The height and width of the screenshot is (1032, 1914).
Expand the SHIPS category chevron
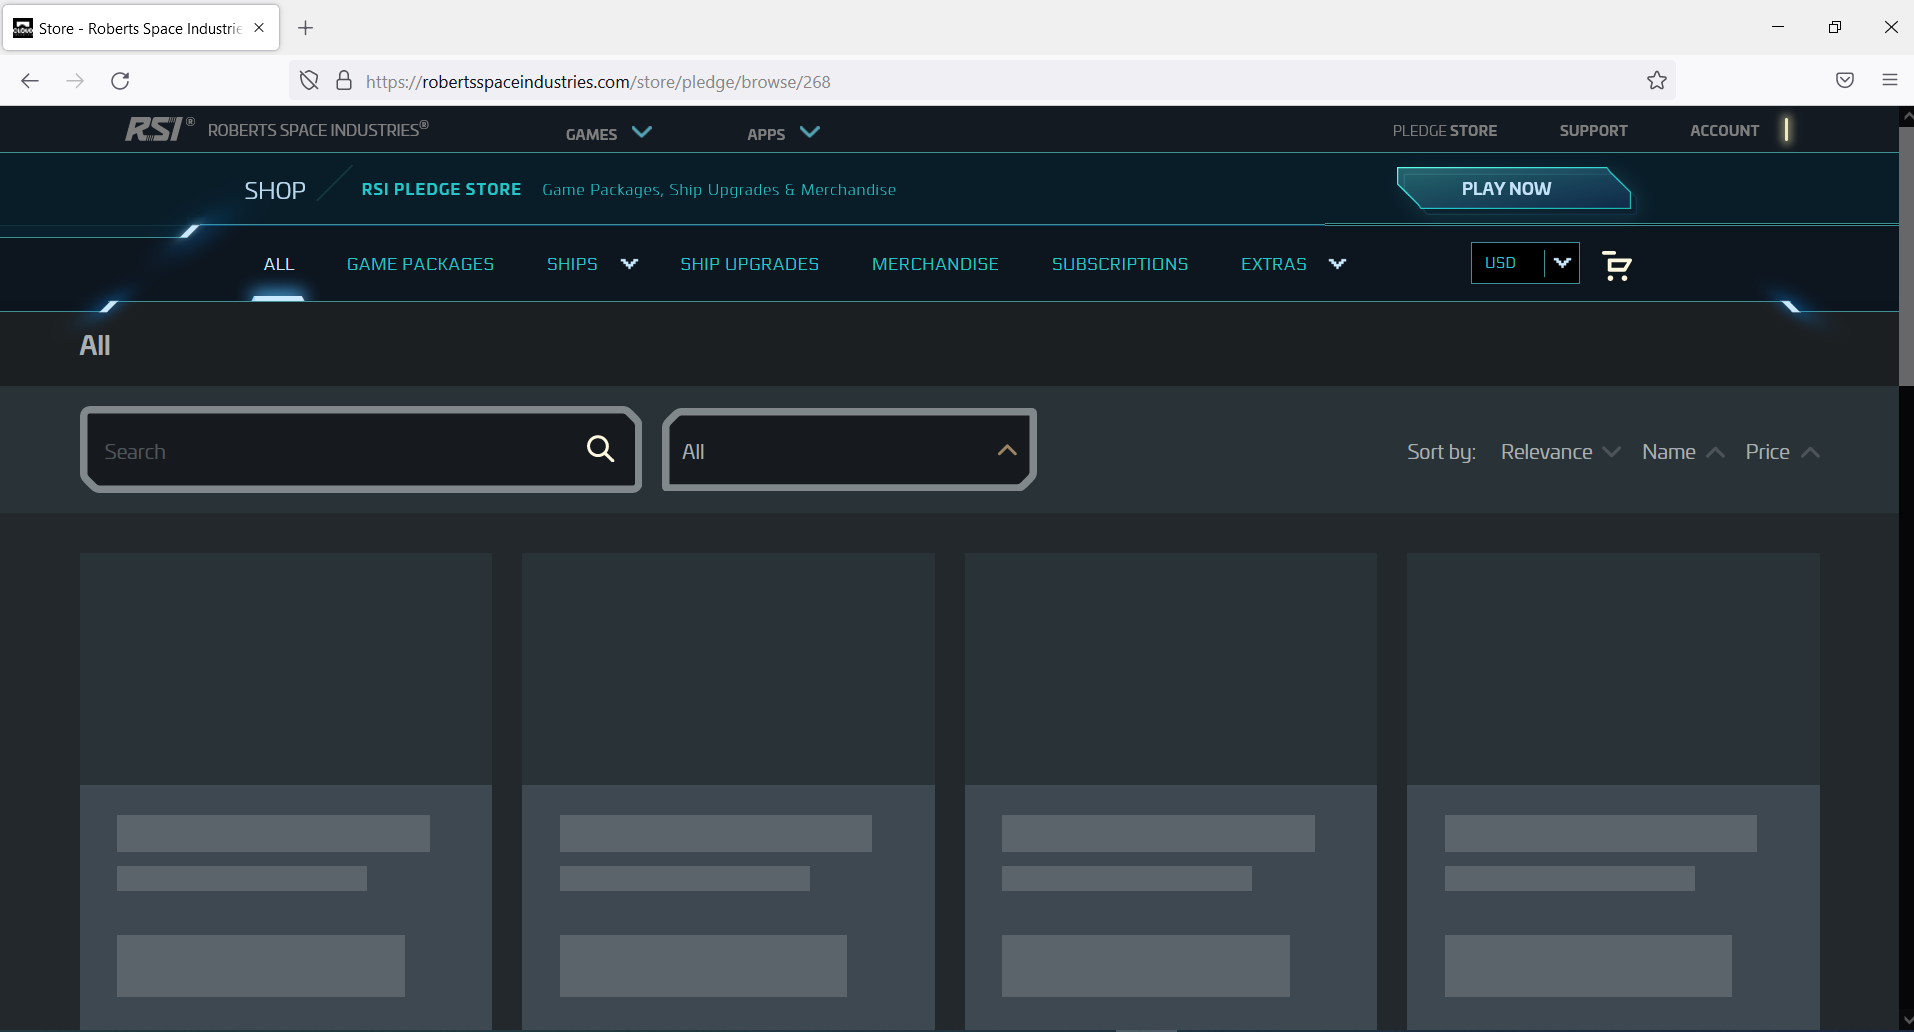629,264
